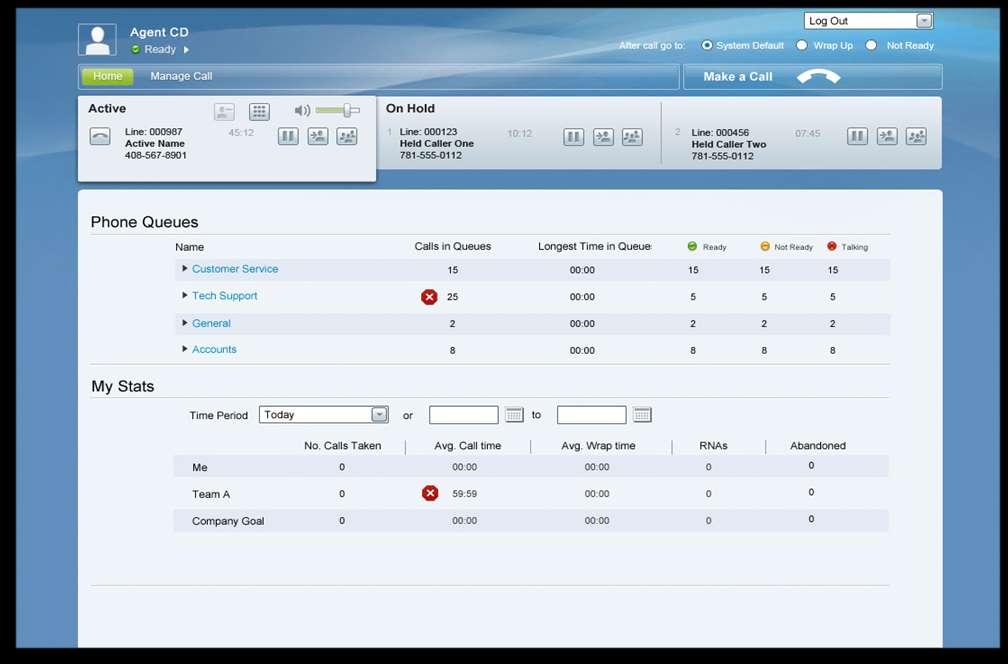Expand the Accounts queue row

tap(184, 349)
